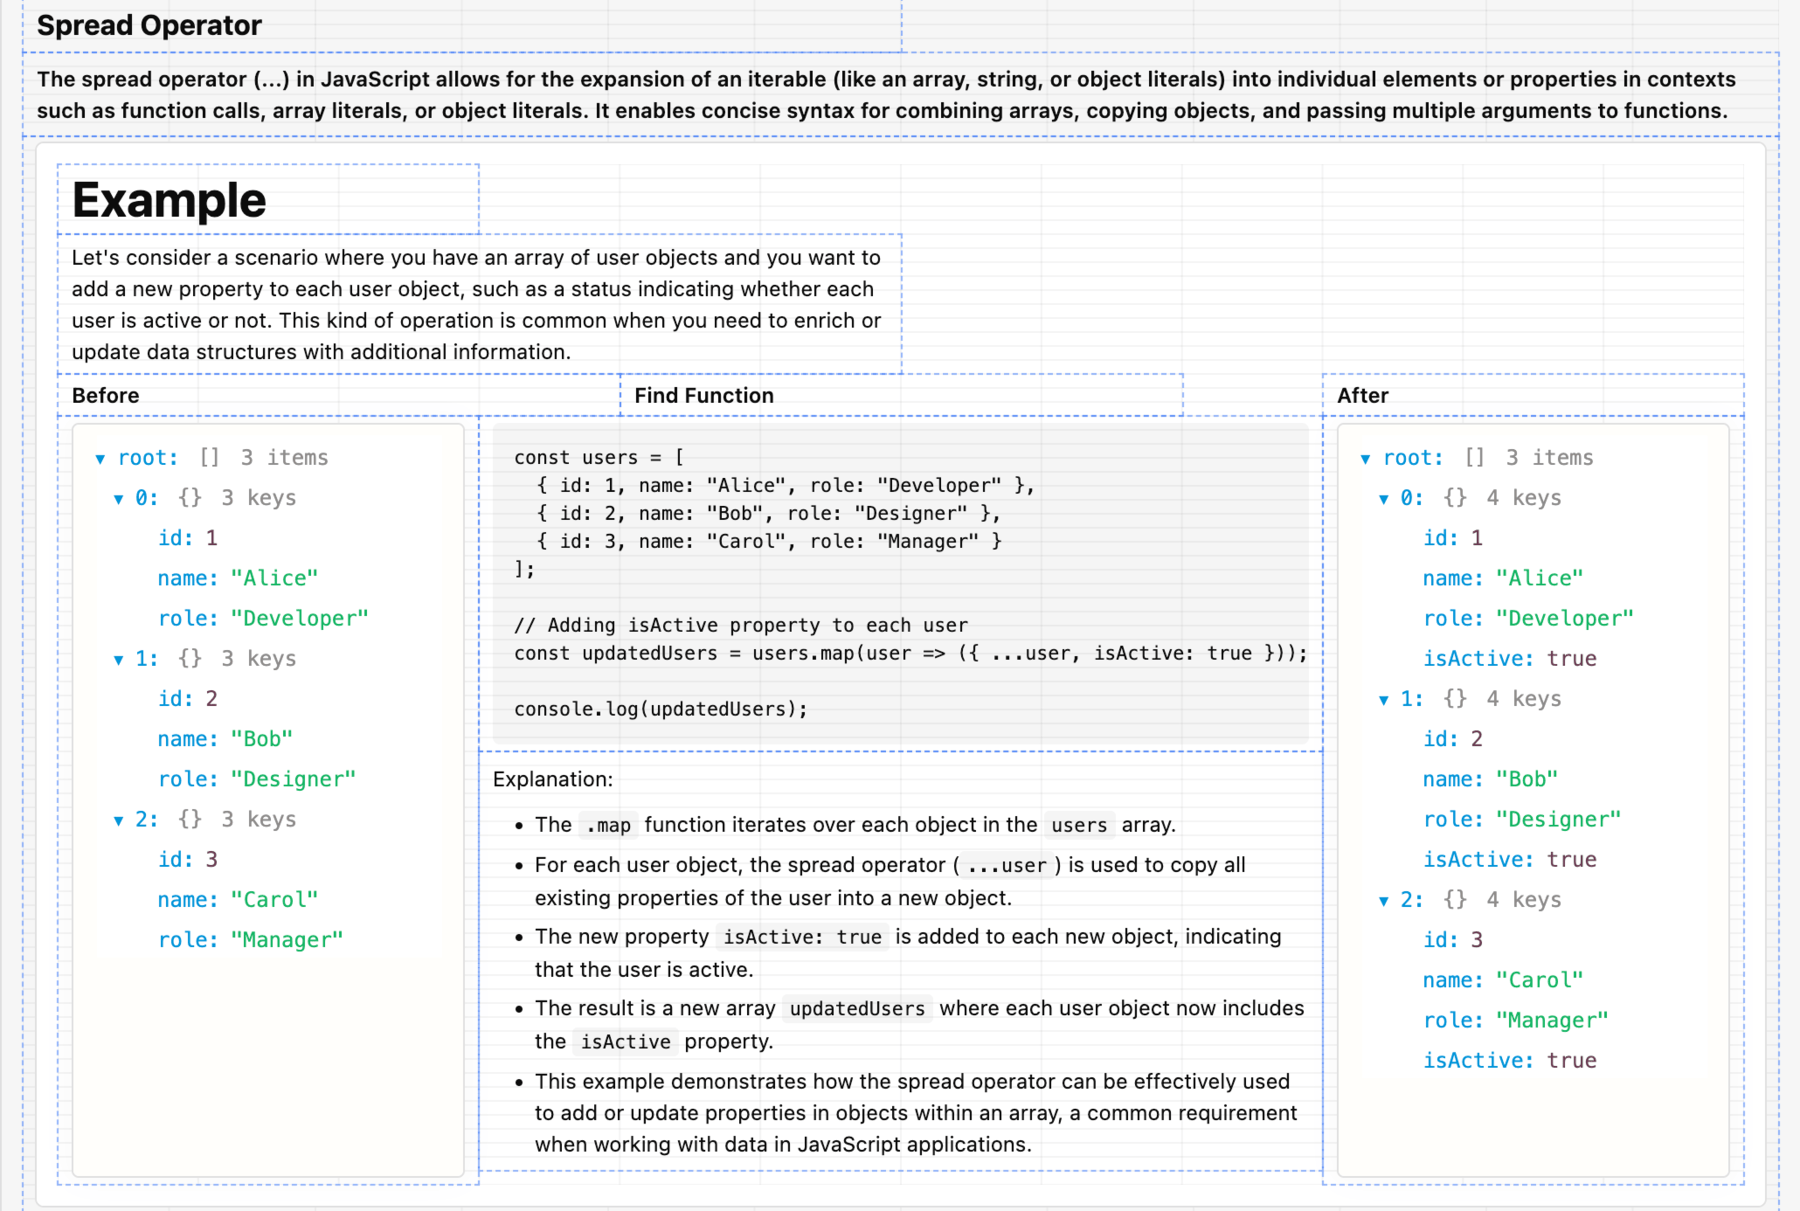Click role "Developer" in Before tree

(263, 618)
